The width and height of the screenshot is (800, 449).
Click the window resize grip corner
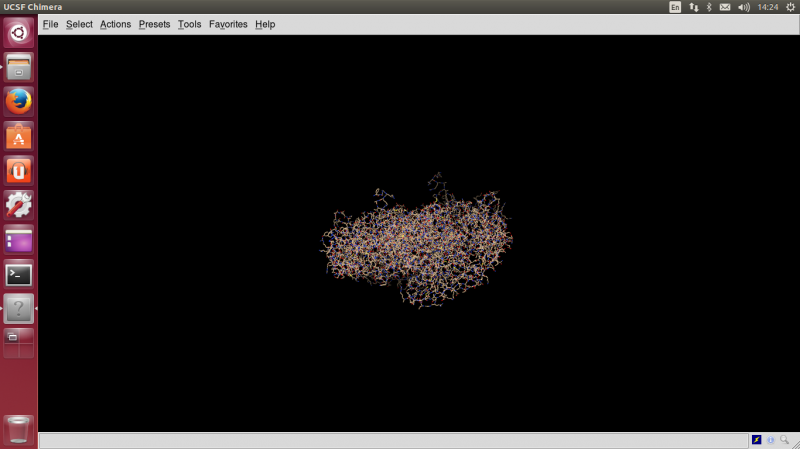[796, 445]
